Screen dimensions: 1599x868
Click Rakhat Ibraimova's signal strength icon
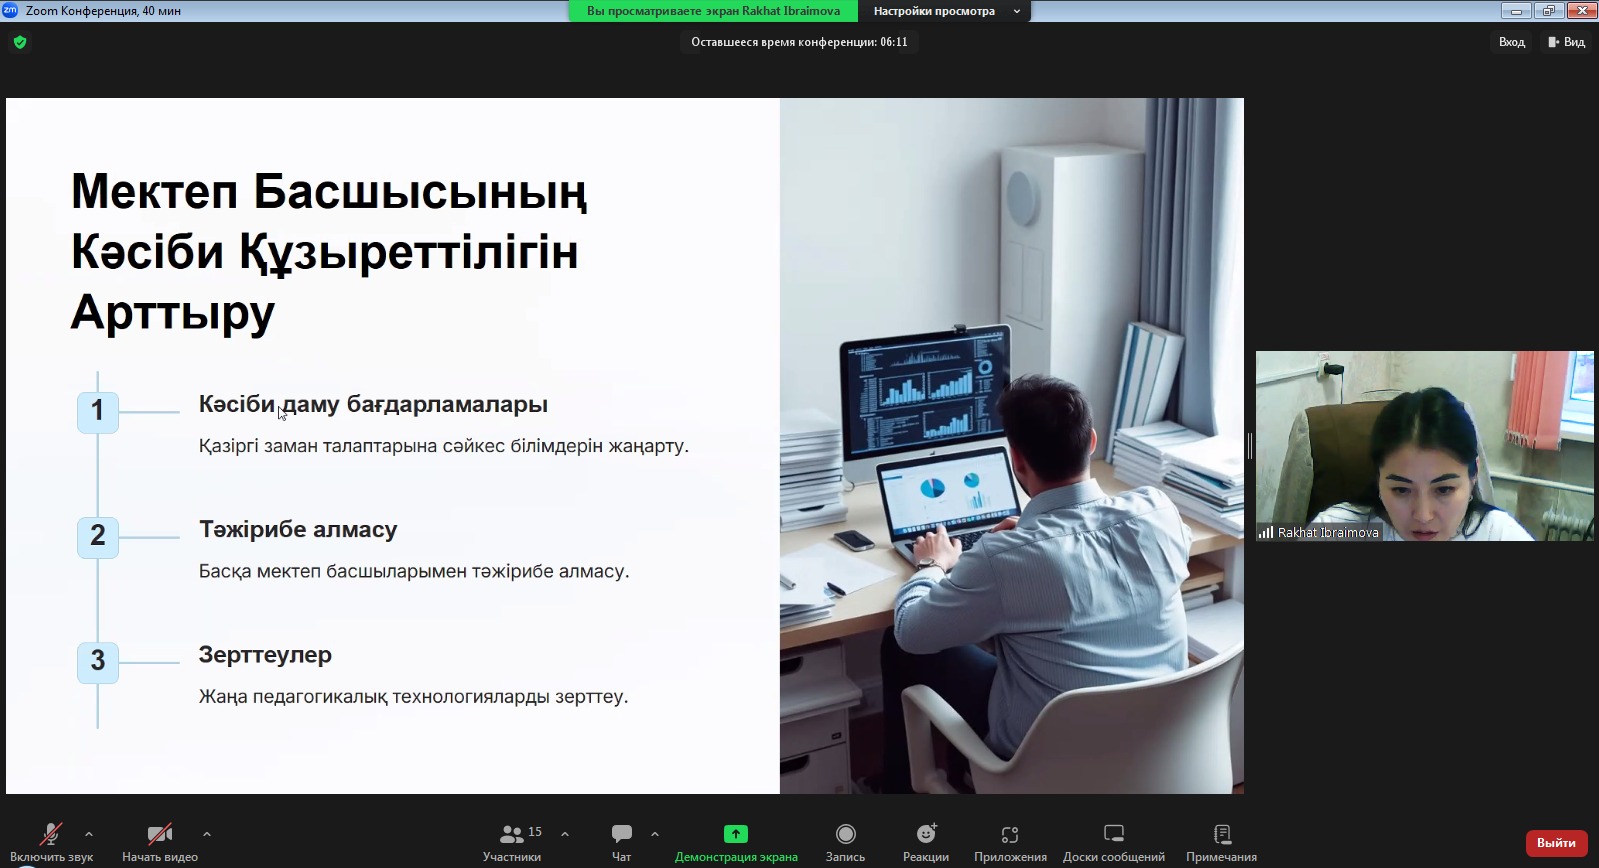[1266, 532]
